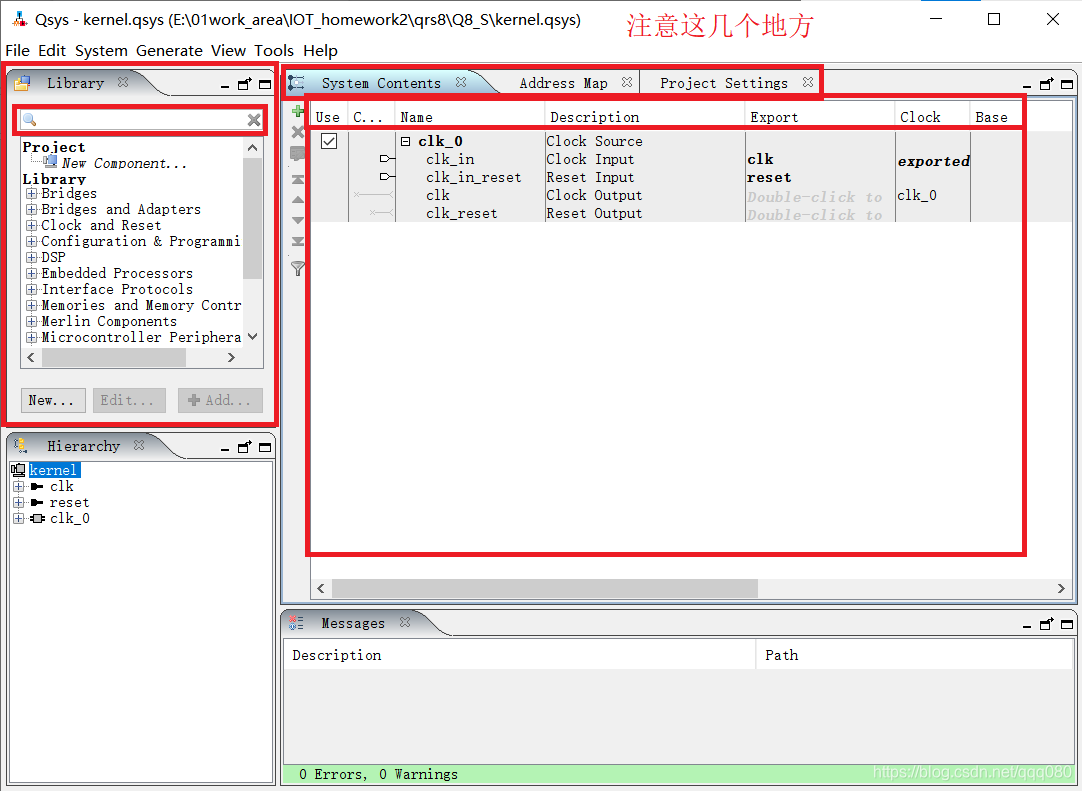Click the magnifier icon in Library search

(30, 120)
